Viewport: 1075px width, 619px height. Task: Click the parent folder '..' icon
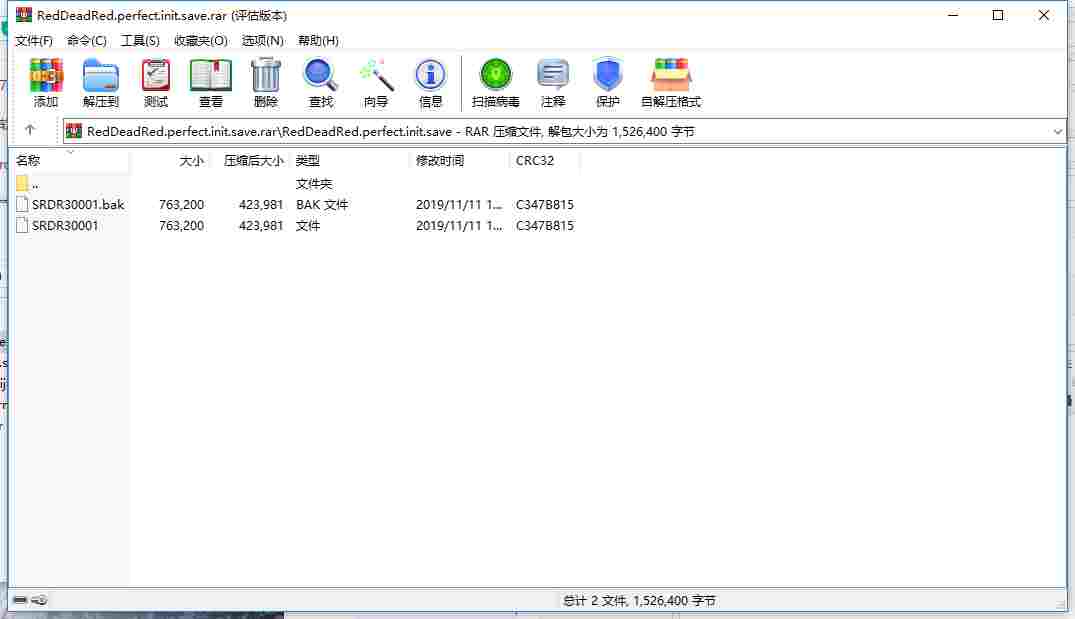coord(22,183)
